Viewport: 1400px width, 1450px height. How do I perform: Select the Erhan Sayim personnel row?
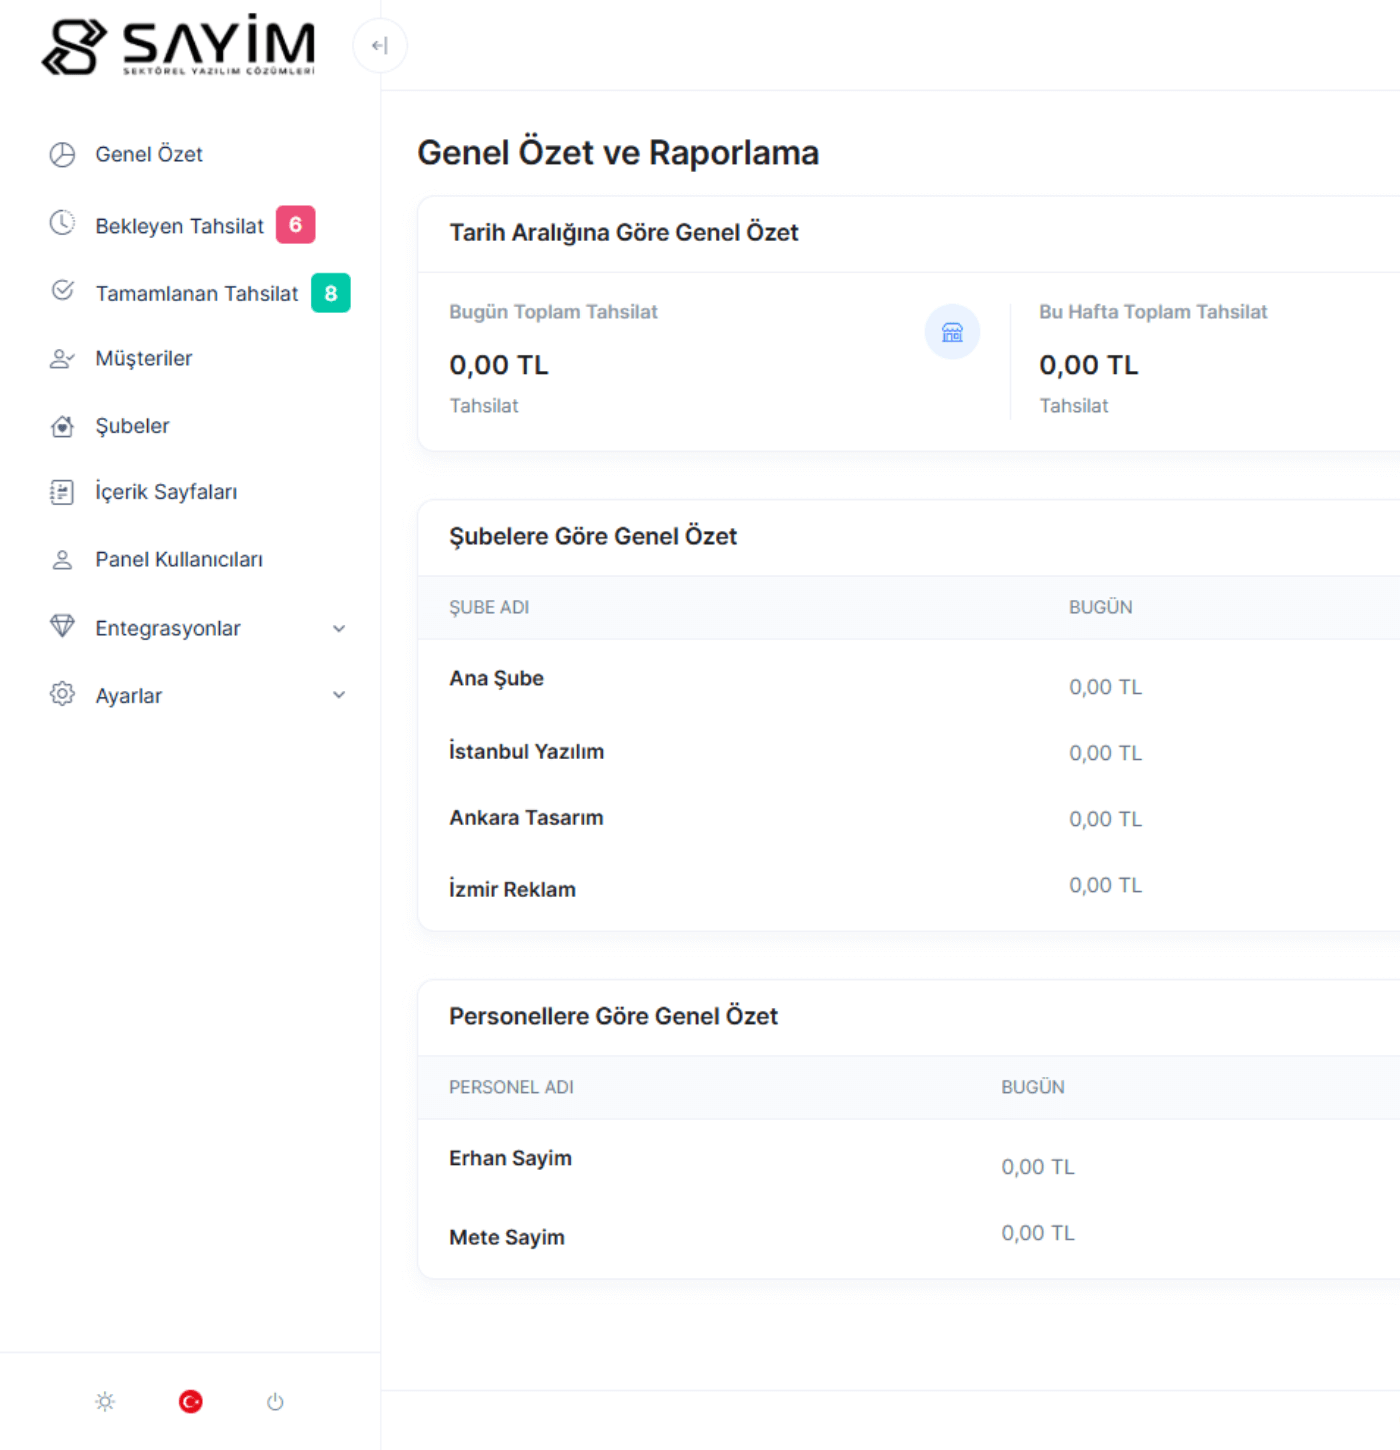pyautogui.click(x=510, y=1158)
